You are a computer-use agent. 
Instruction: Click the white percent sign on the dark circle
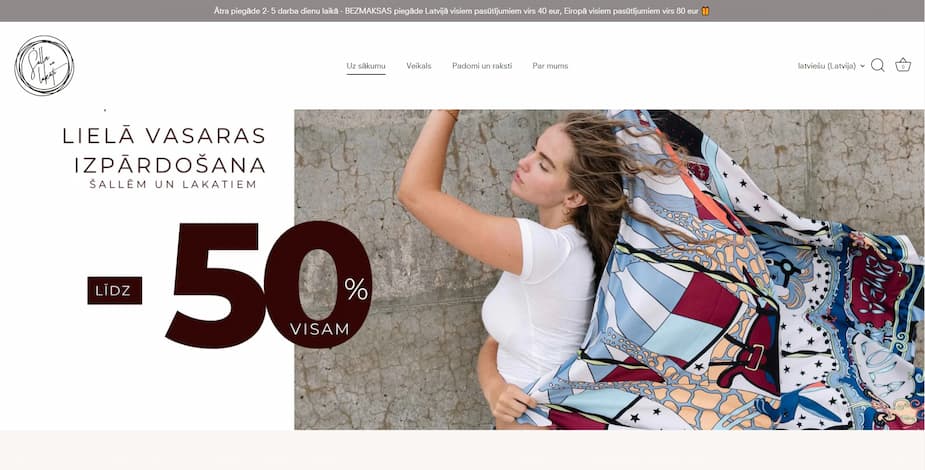click(356, 289)
